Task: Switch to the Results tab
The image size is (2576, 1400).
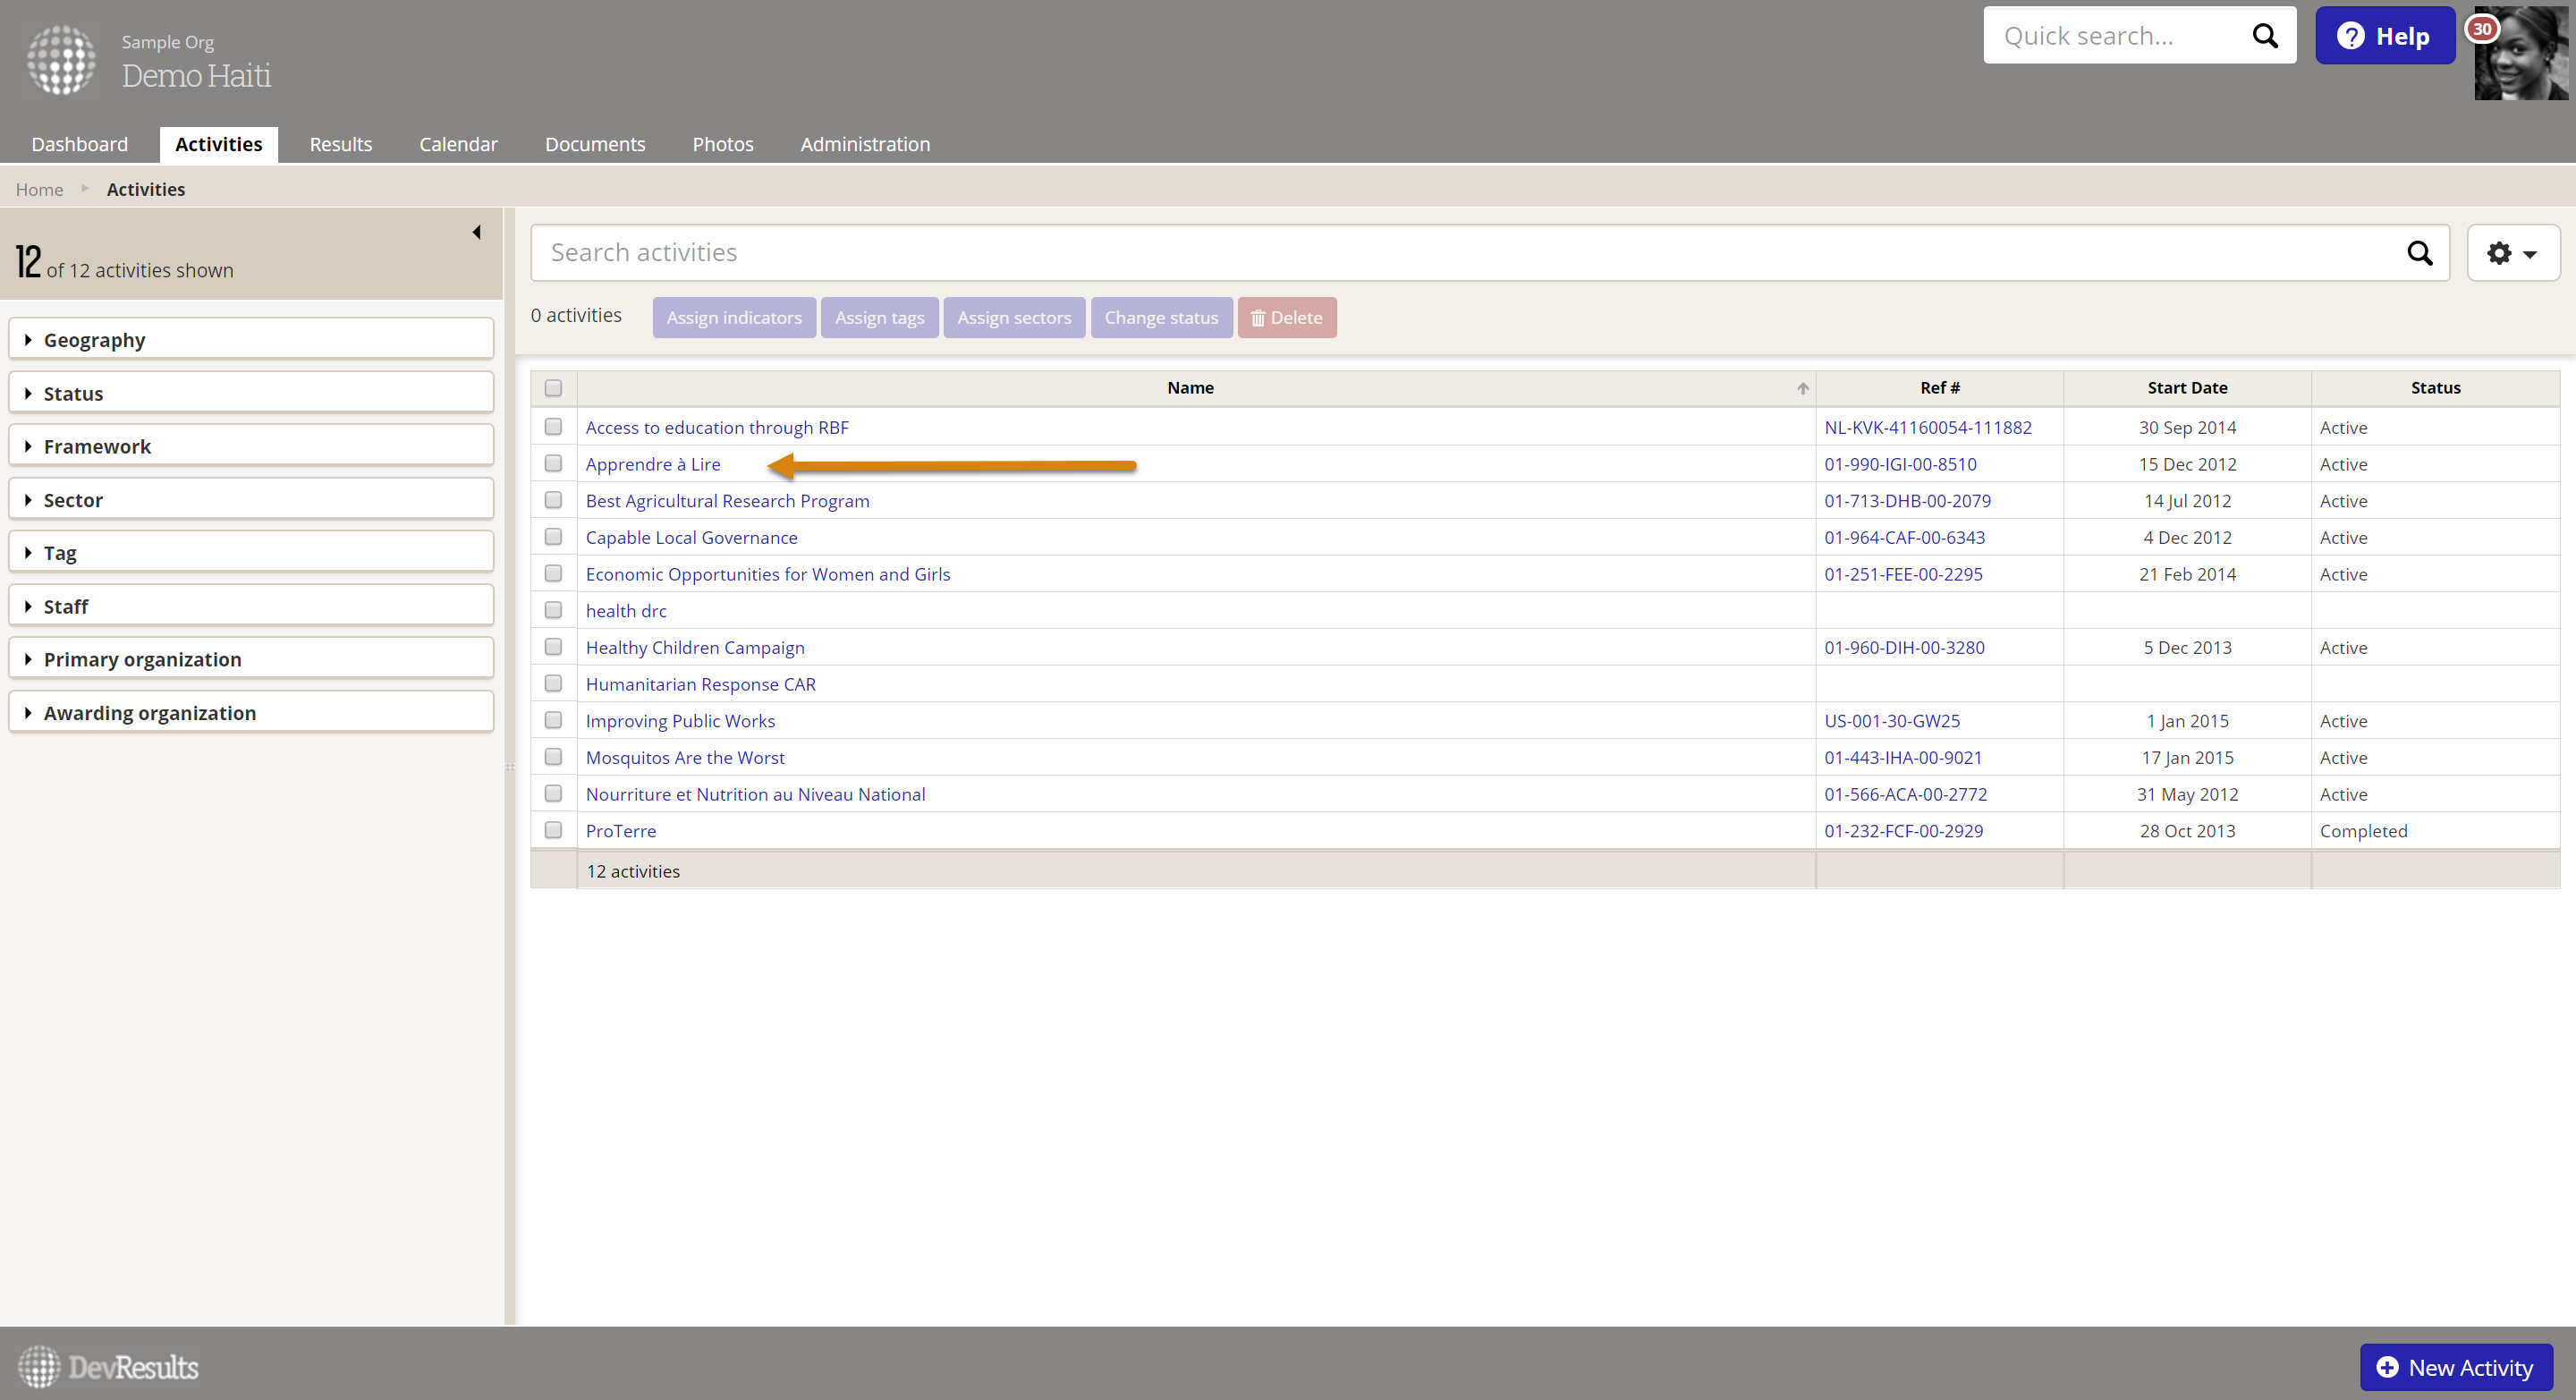Action: (x=340, y=144)
